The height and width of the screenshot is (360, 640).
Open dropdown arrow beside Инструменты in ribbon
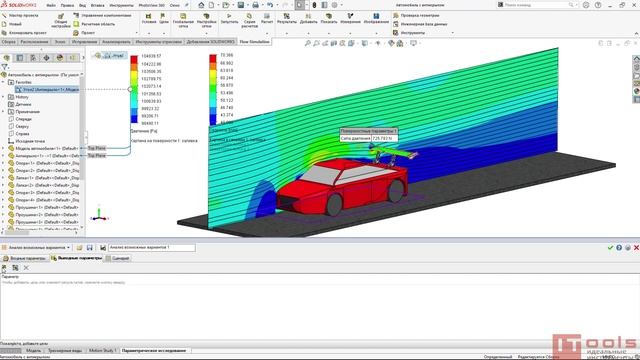point(452,33)
